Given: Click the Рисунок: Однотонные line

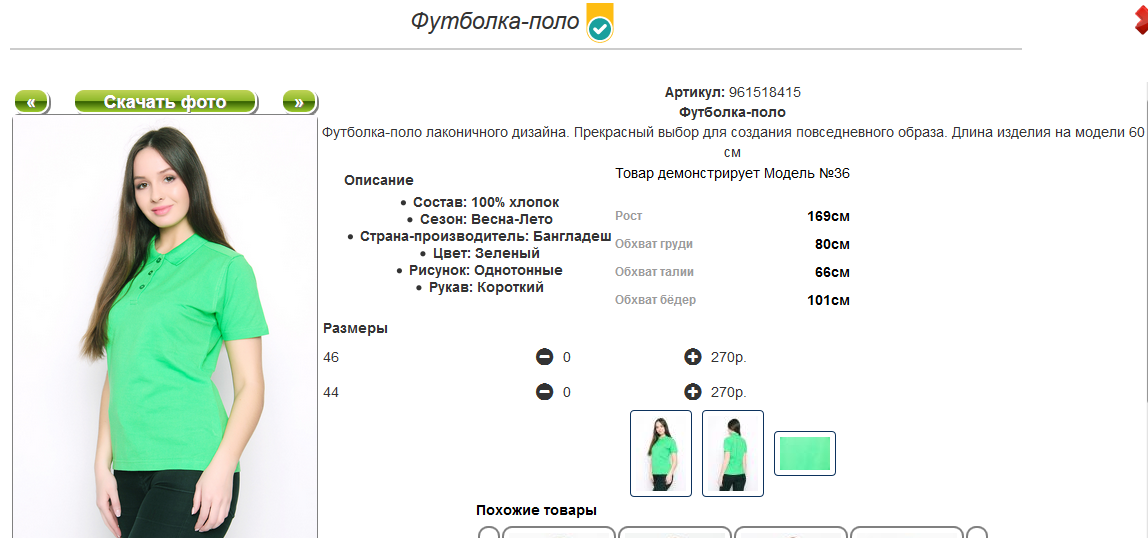Looking at the screenshot, I should pos(485,271).
